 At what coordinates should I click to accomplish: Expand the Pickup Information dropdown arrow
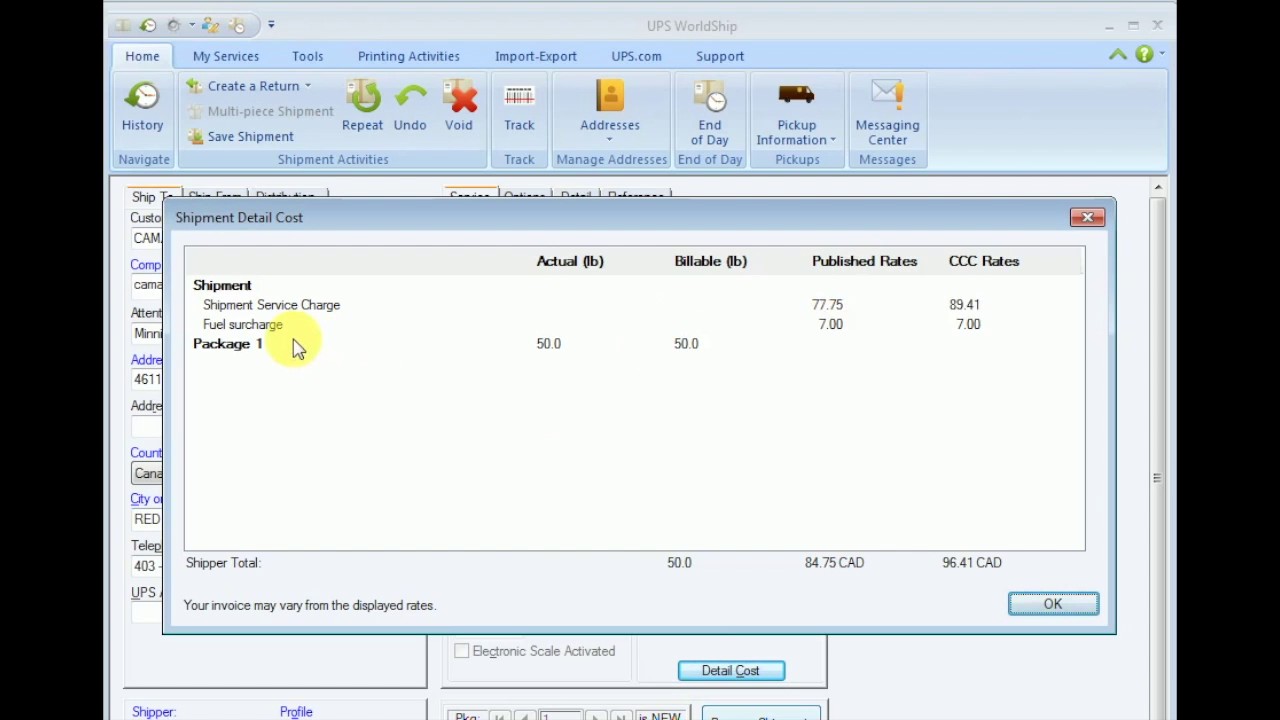click(833, 140)
